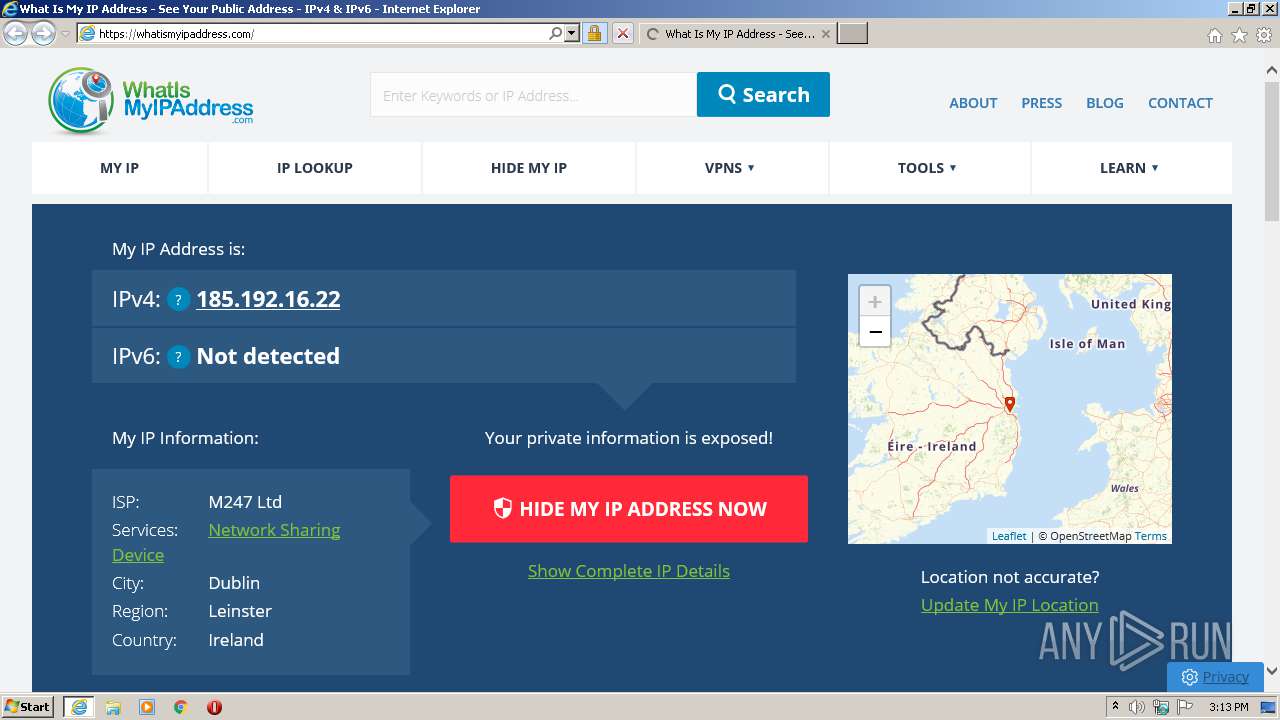The height and width of the screenshot is (720, 1280).
Task: Click the volume speaker tray icon
Action: point(1136,707)
